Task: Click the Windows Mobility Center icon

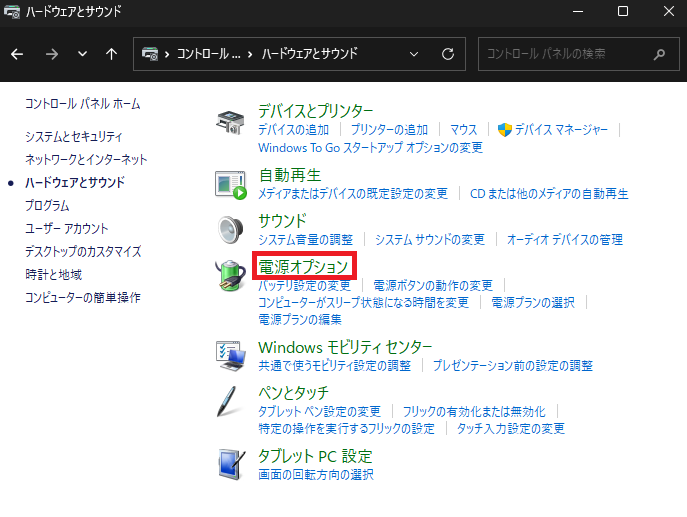Action: coord(232,353)
